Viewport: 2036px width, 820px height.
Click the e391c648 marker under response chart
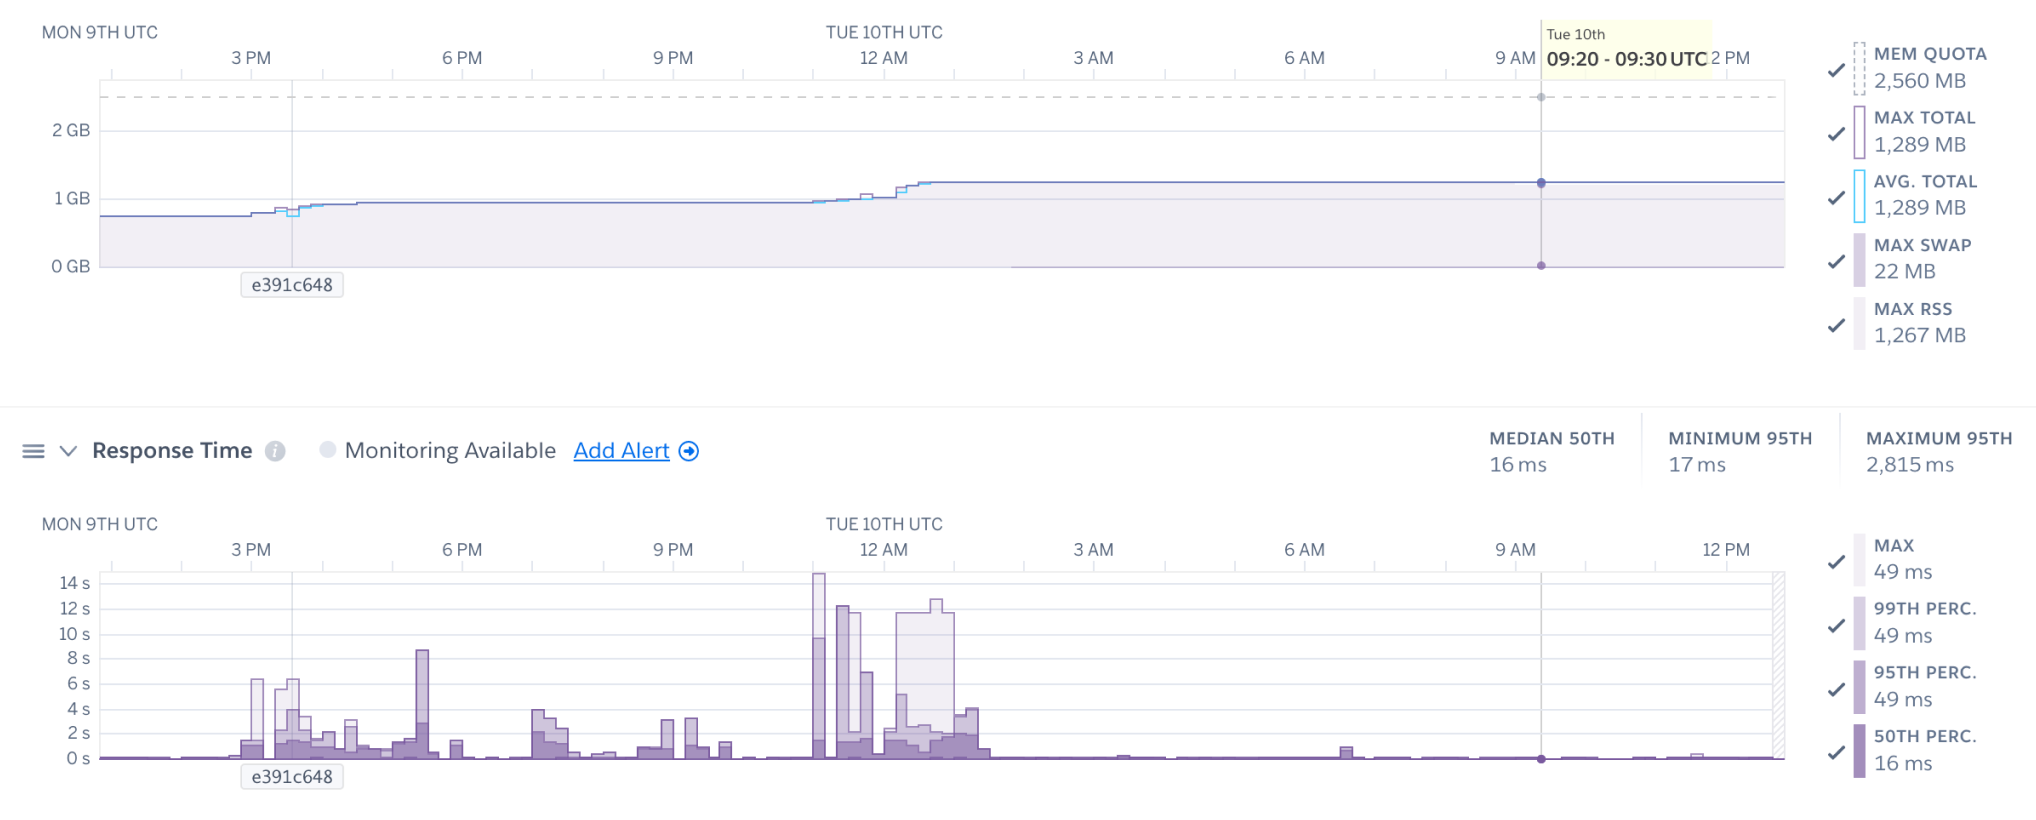pos(292,777)
